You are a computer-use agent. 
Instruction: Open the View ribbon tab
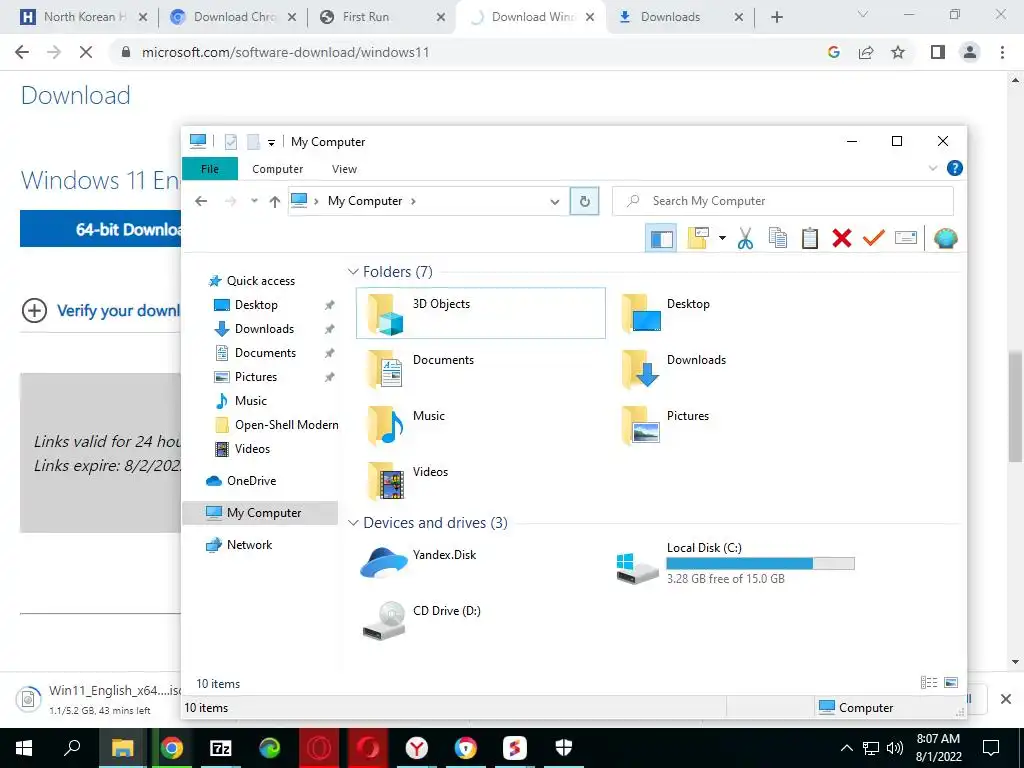tap(344, 169)
